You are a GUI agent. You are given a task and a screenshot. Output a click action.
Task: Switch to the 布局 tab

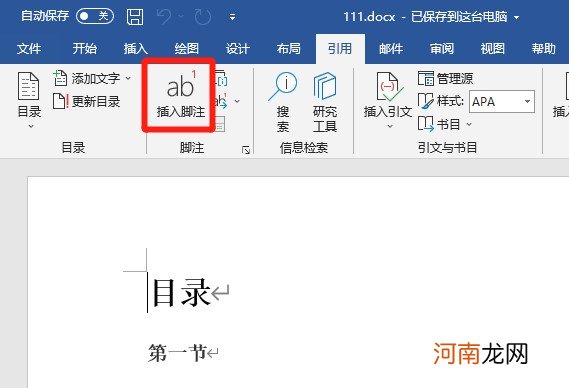click(289, 48)
